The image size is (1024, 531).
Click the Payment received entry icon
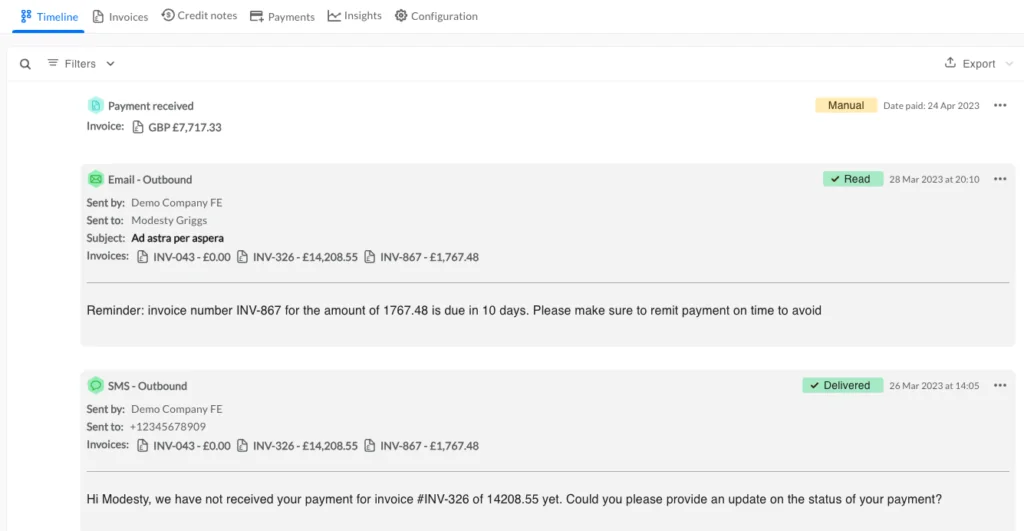[x=95, y=105]
